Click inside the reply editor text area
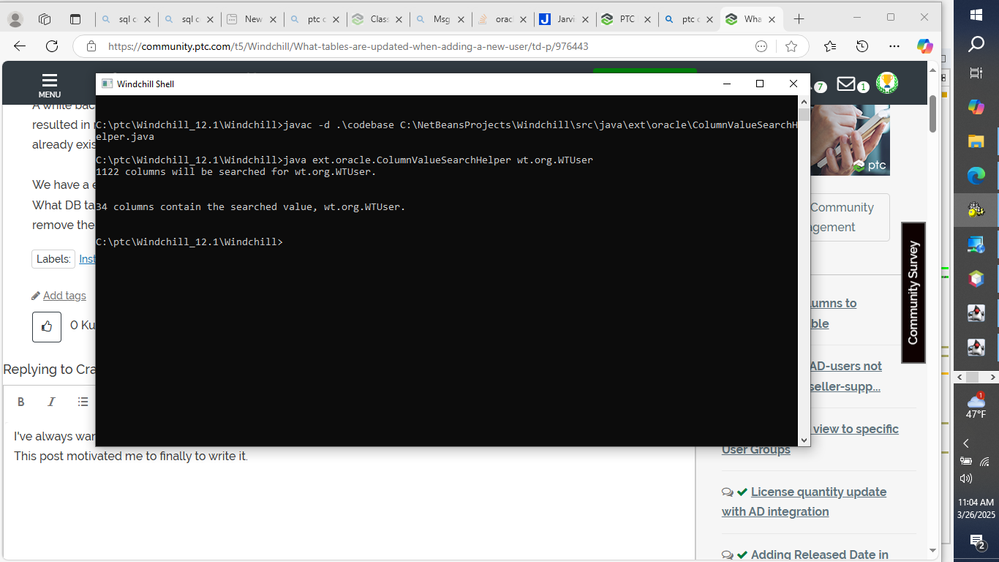Viewport: 999px width, 562px height. point(349,491)
